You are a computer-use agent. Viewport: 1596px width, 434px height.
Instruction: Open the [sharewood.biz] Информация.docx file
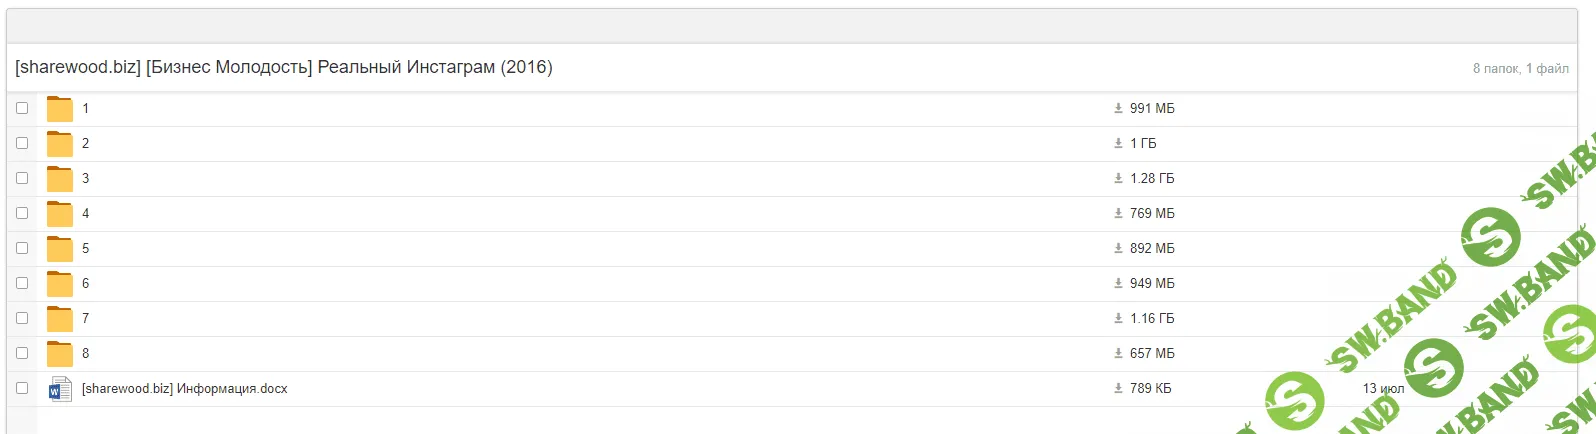(185, 389)
